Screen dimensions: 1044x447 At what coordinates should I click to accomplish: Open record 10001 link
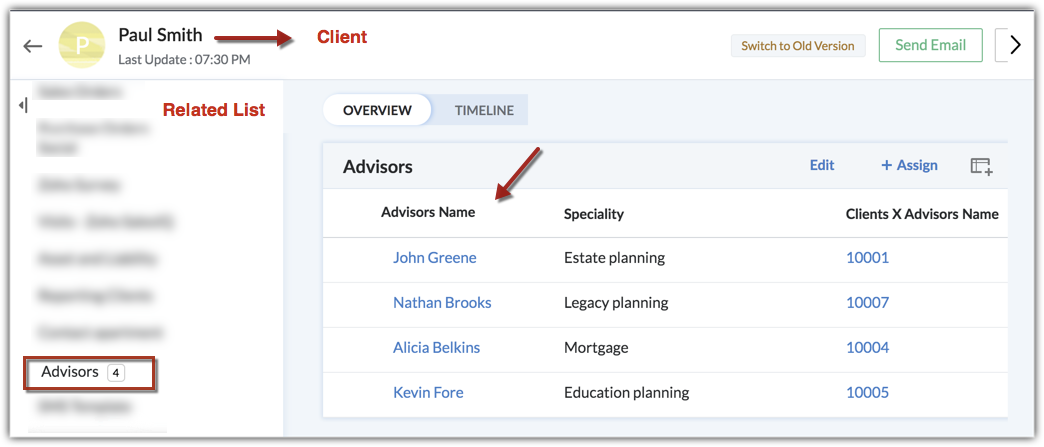867,257
